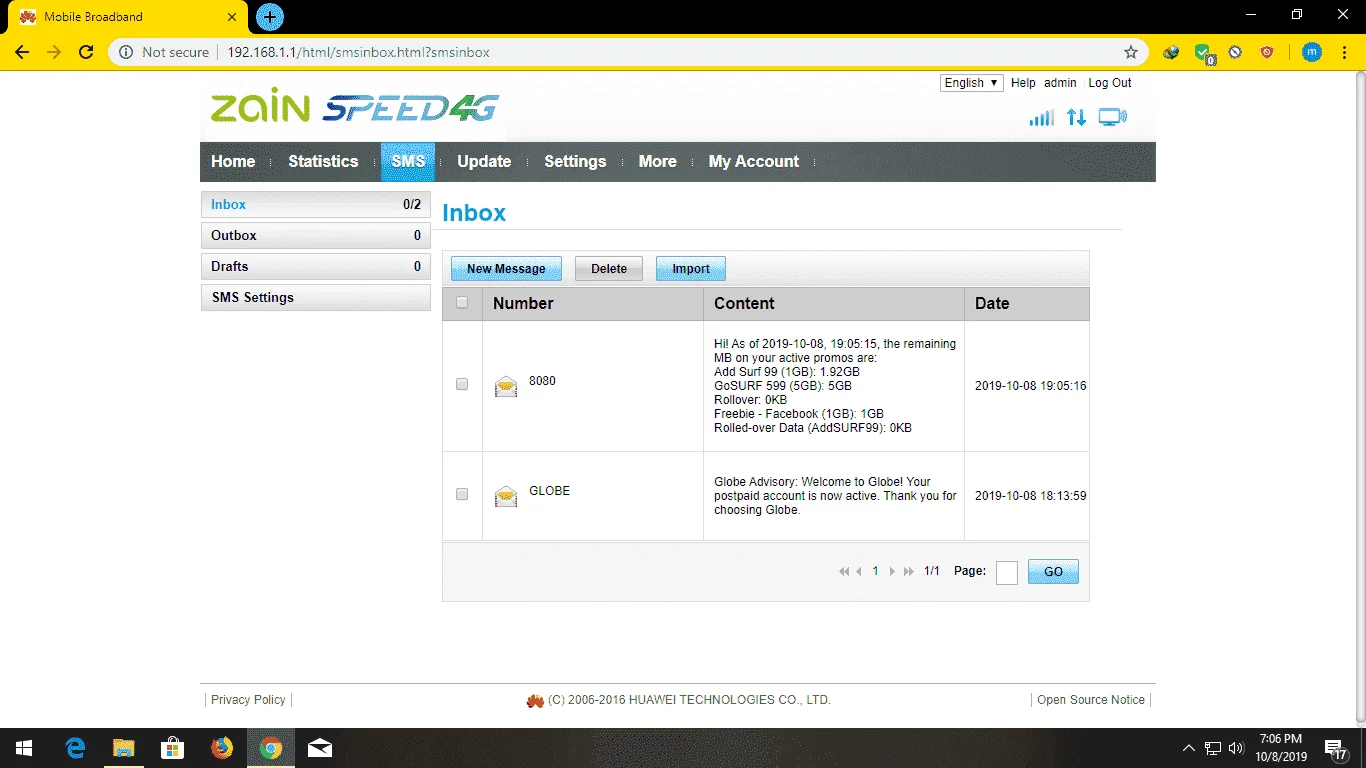Open the Open Source Notice link
Viewport: 1366px width, 768px height.
click(1091, 700)
